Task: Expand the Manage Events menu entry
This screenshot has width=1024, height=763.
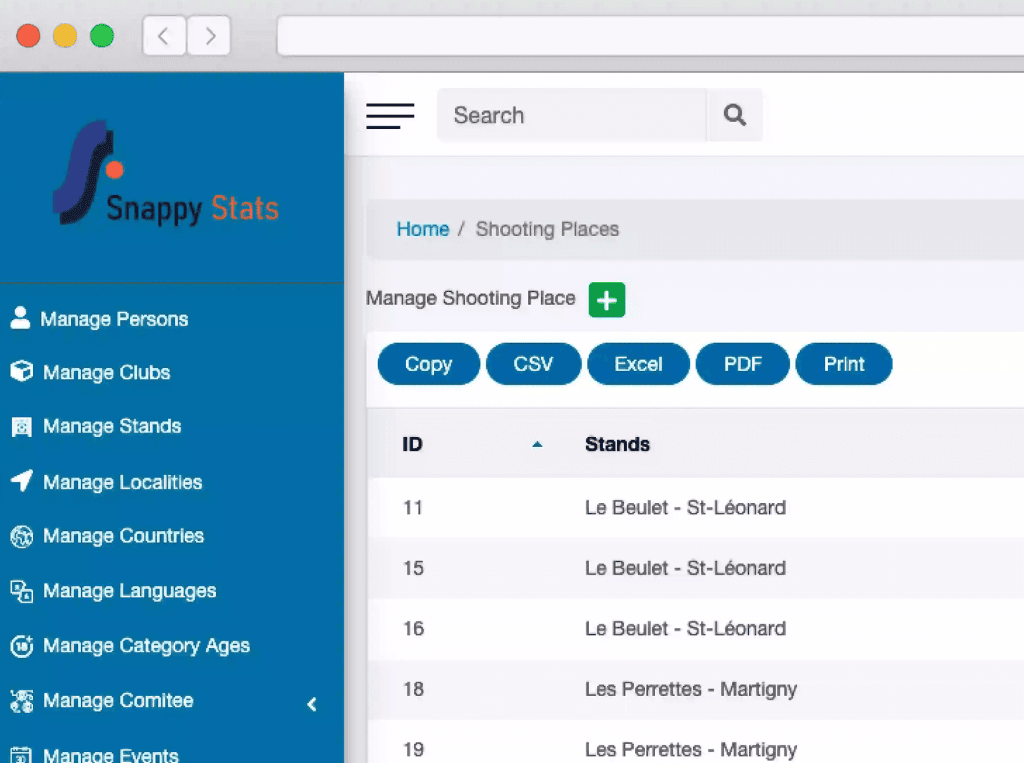Action: point(110,754)
